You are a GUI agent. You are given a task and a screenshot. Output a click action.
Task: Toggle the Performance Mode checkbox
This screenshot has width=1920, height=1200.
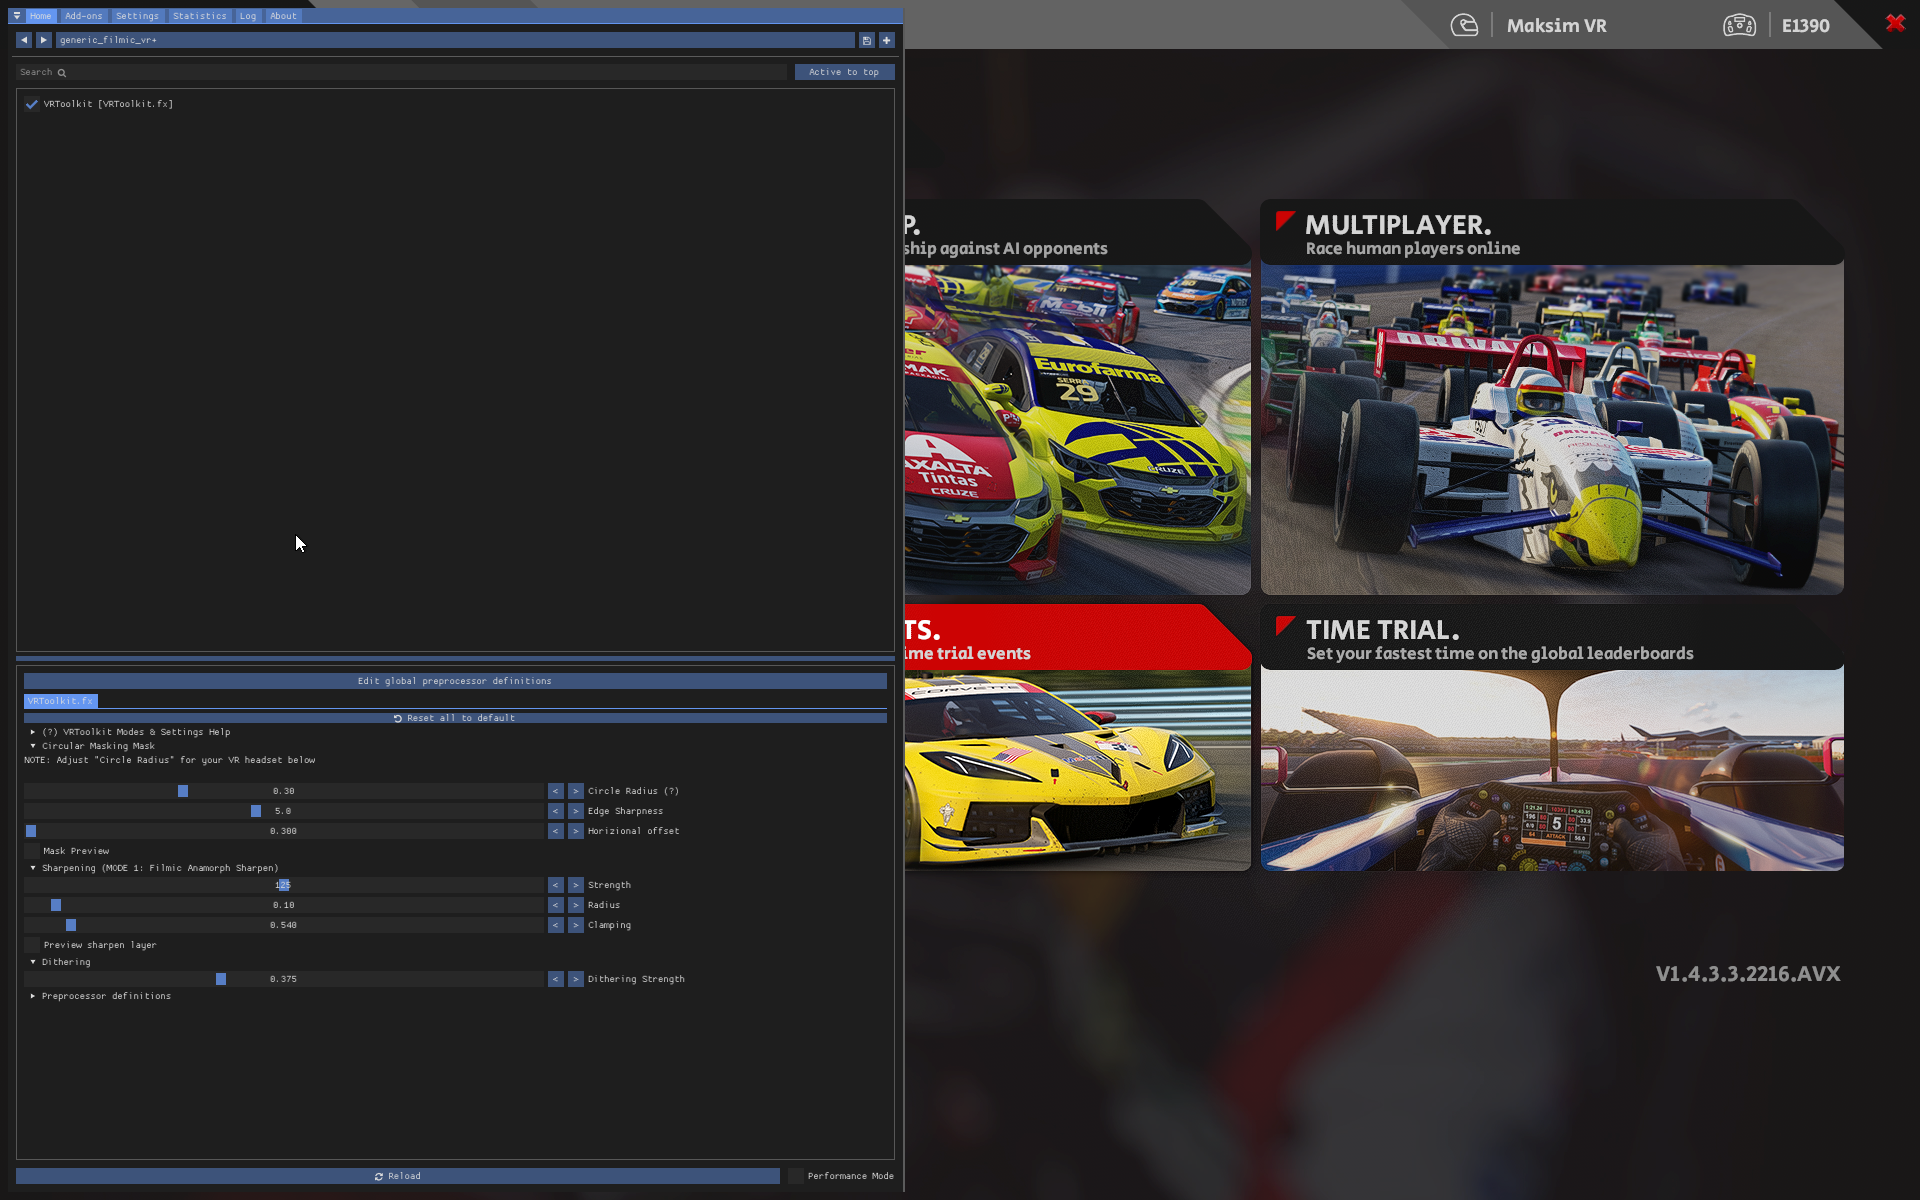pos(795,1176)
